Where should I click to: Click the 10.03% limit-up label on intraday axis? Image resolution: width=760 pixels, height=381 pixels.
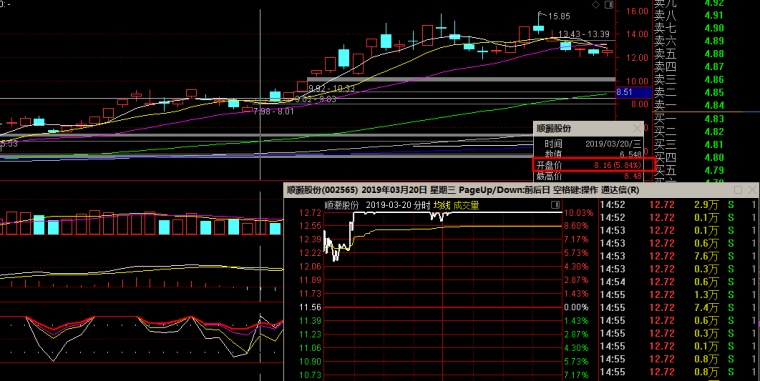click(x=579, y=213)
